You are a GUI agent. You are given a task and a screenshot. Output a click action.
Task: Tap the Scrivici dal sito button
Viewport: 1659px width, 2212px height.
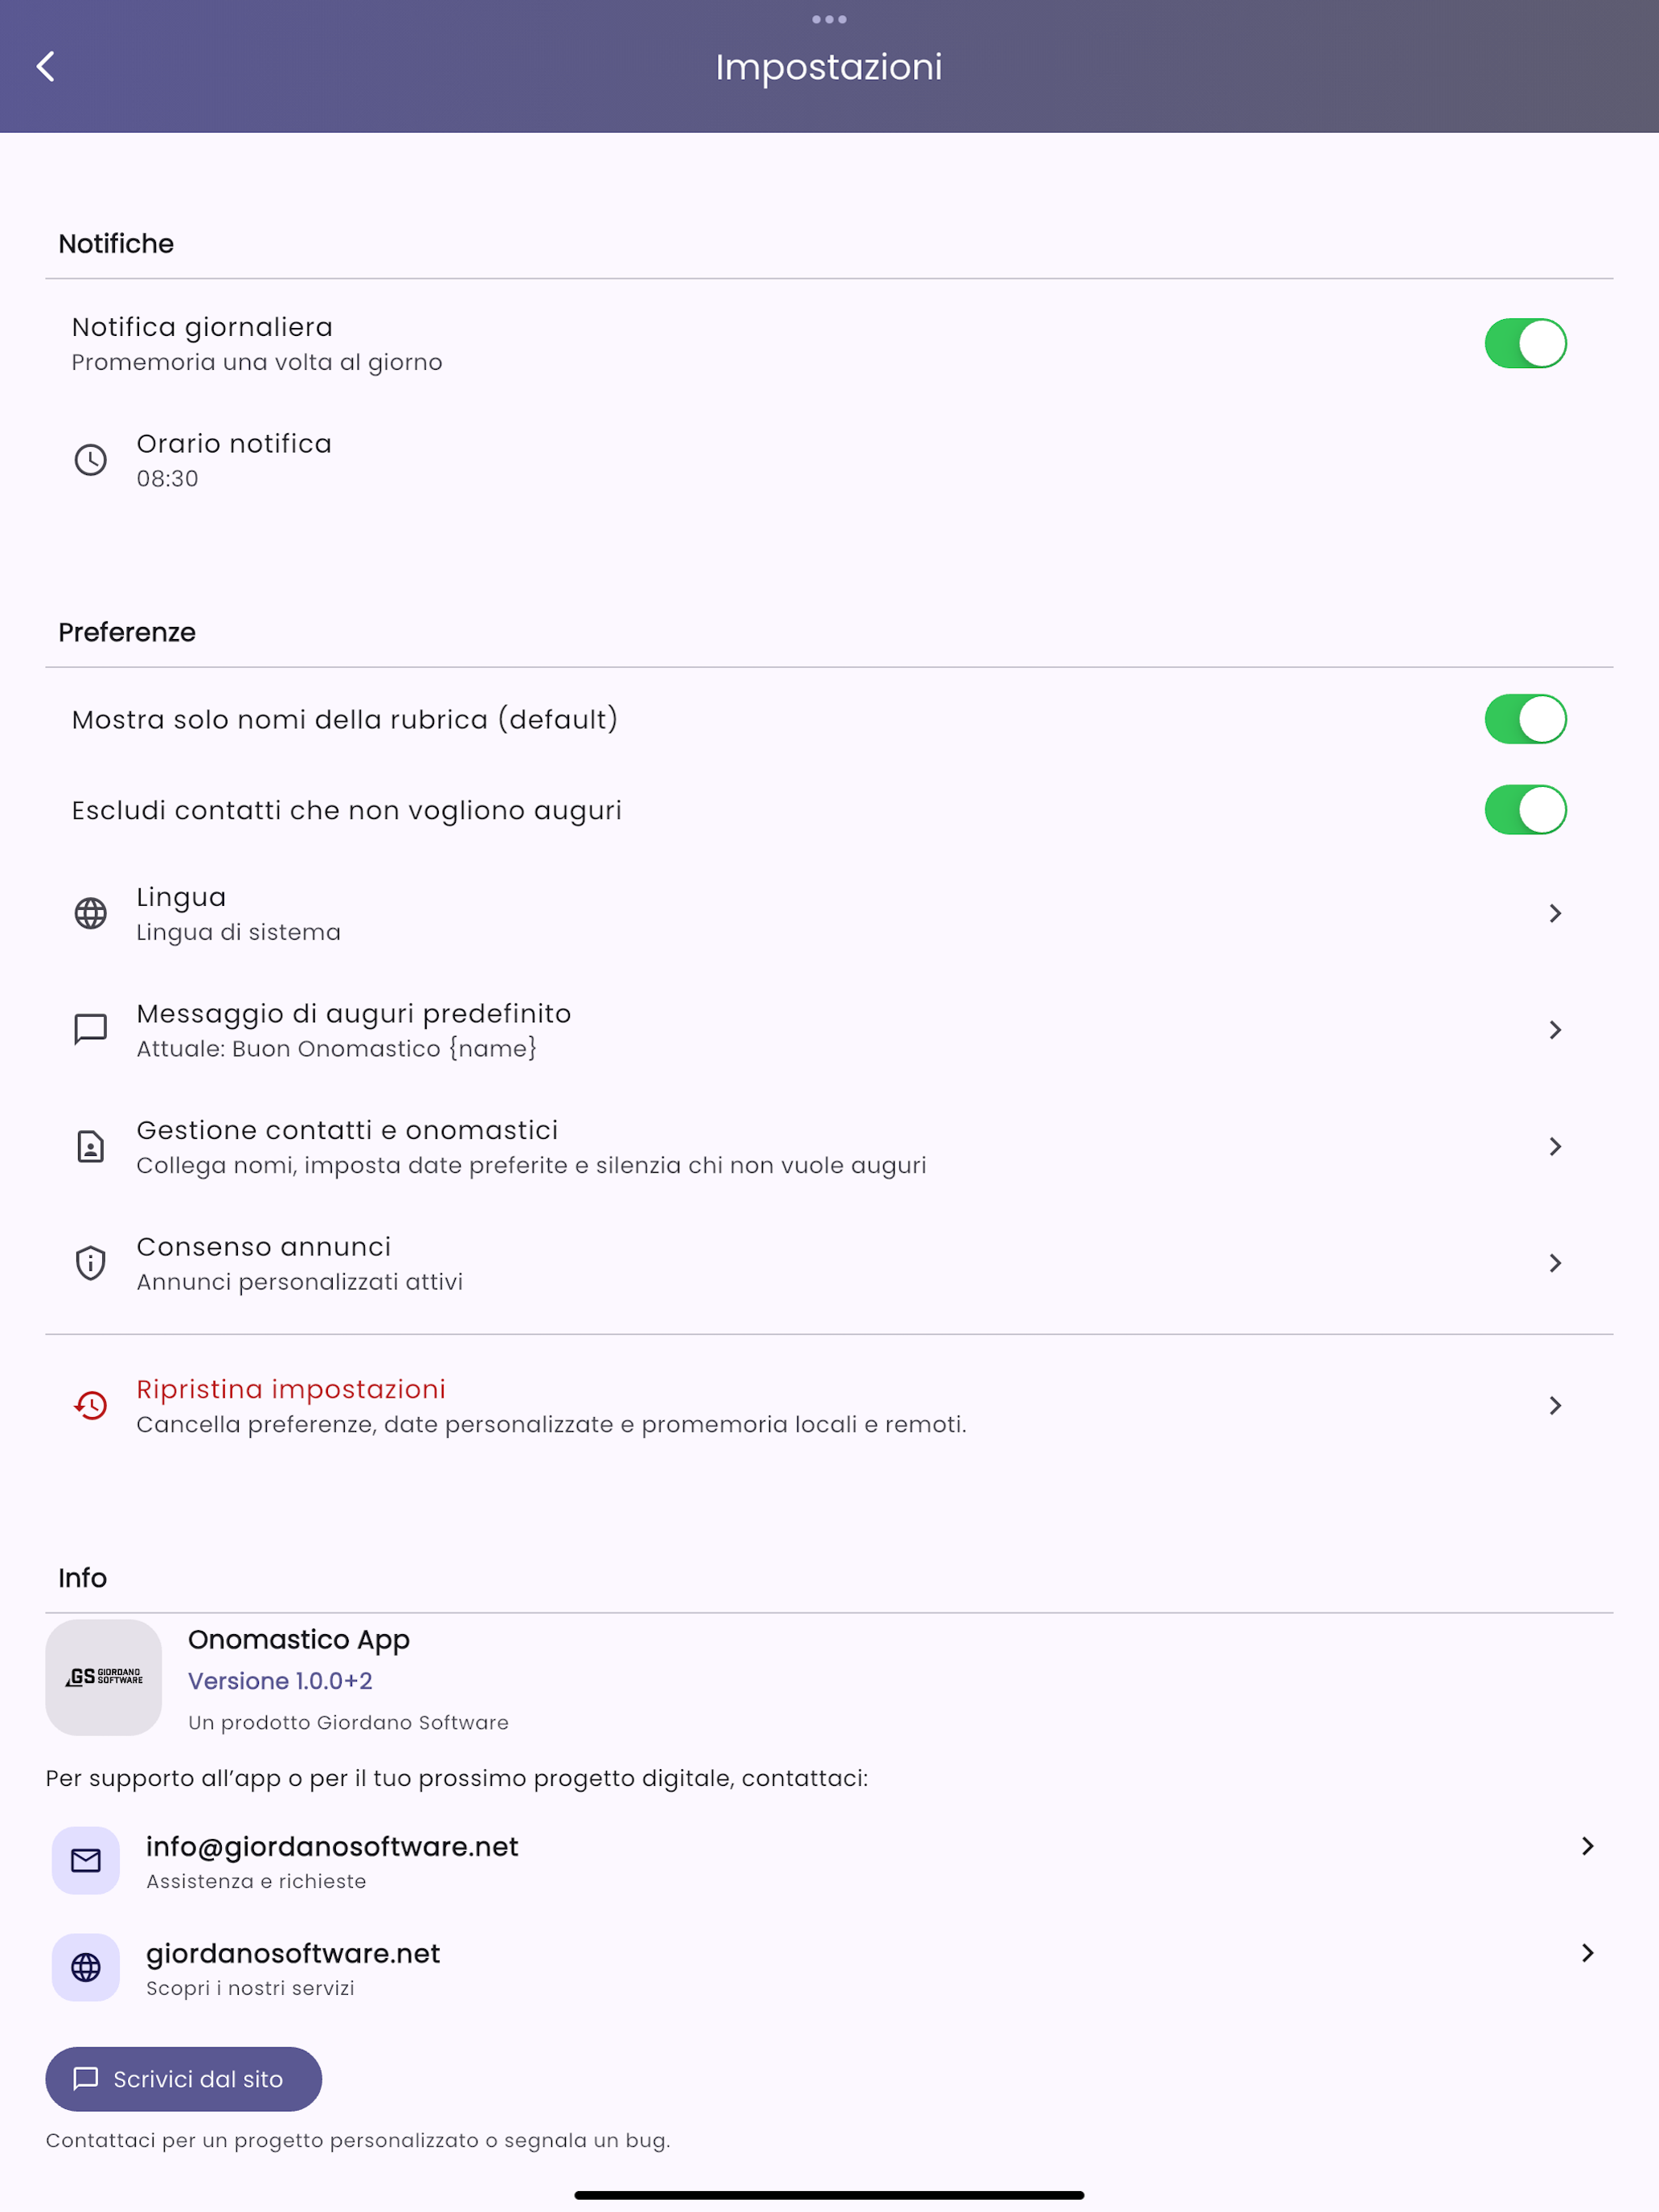pos(184,2079)
